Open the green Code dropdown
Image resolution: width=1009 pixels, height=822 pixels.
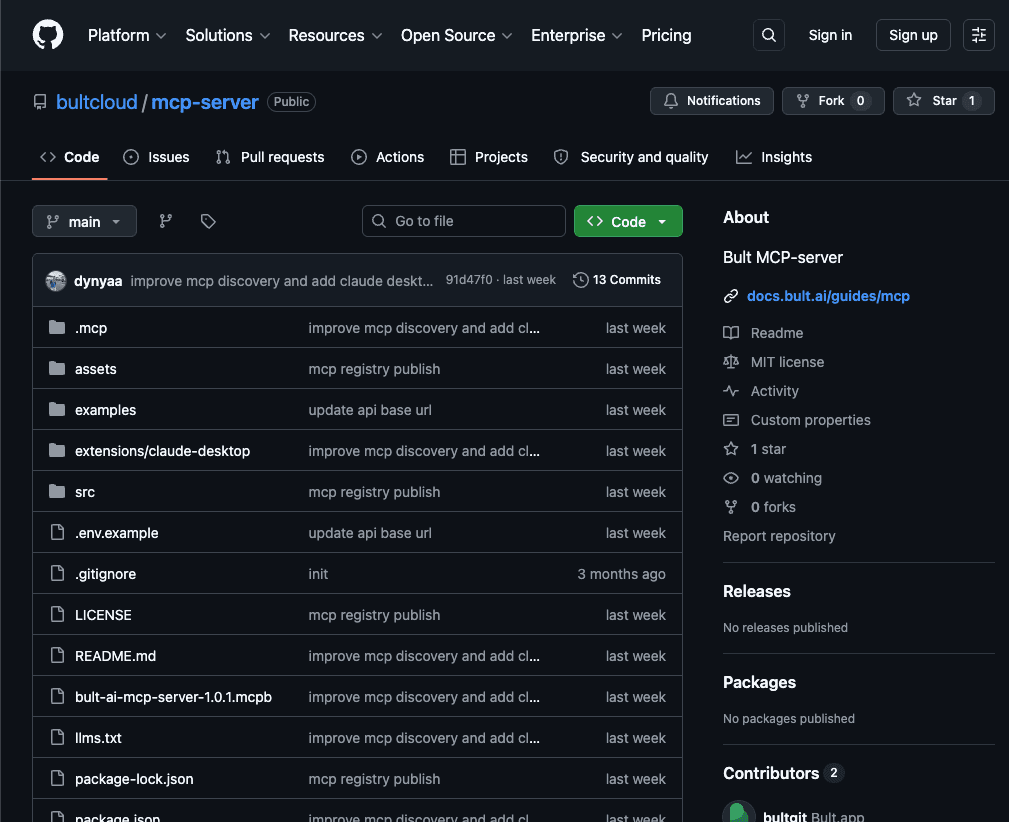point(628,221)
